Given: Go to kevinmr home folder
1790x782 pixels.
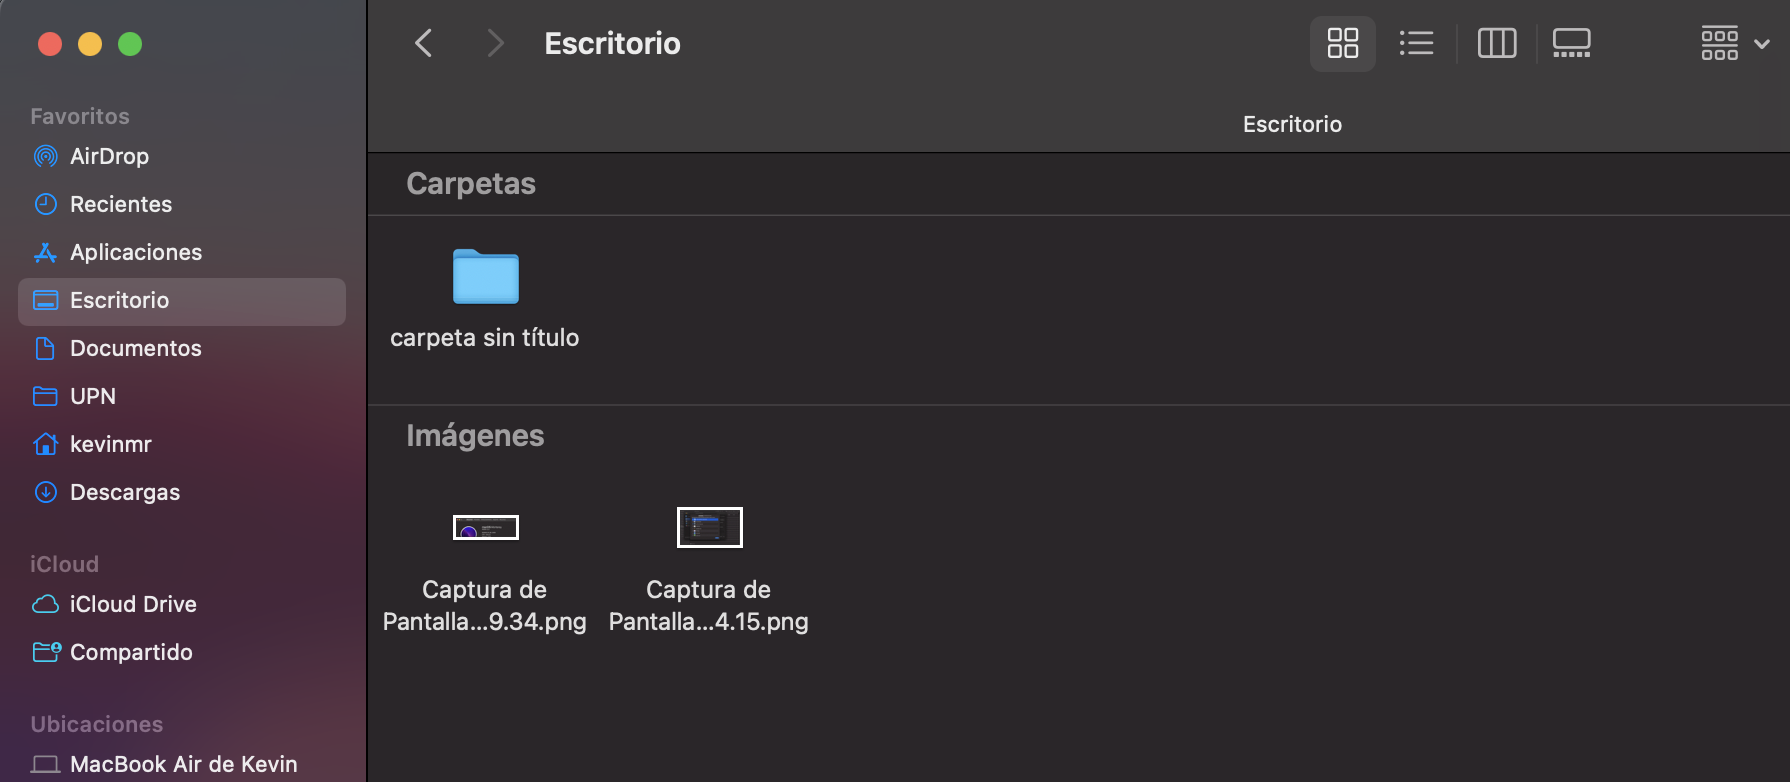Looking at the screenshot, I should [x=110, y=444].
